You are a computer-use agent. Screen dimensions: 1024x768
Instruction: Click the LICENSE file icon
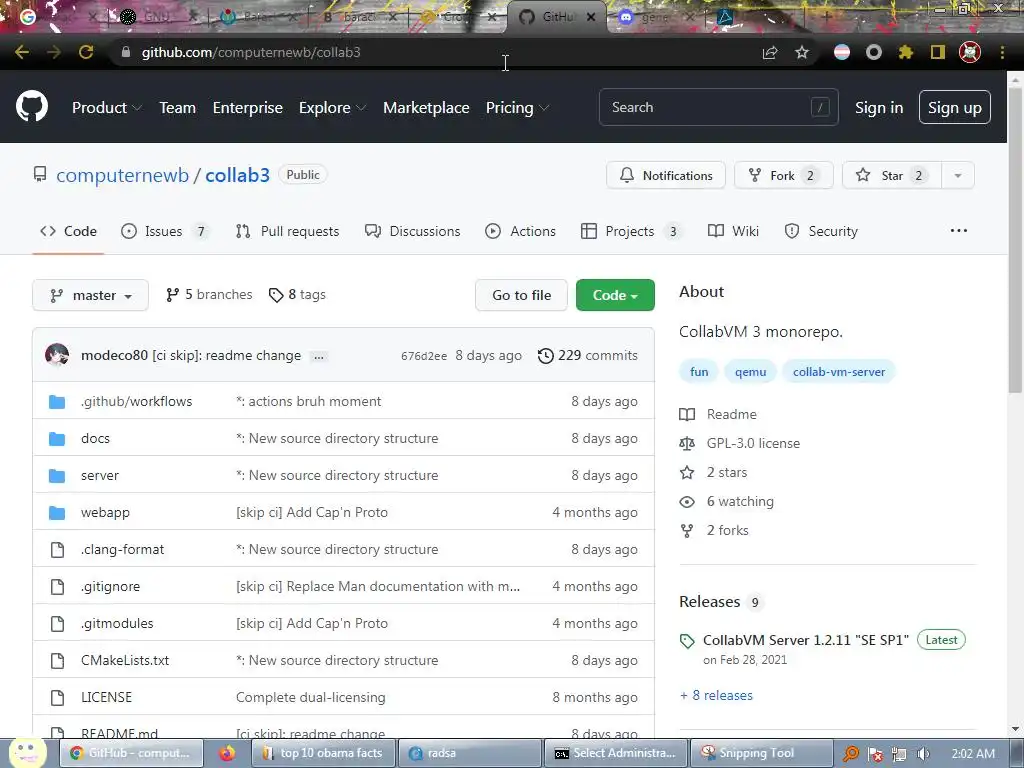coord(57,697)
